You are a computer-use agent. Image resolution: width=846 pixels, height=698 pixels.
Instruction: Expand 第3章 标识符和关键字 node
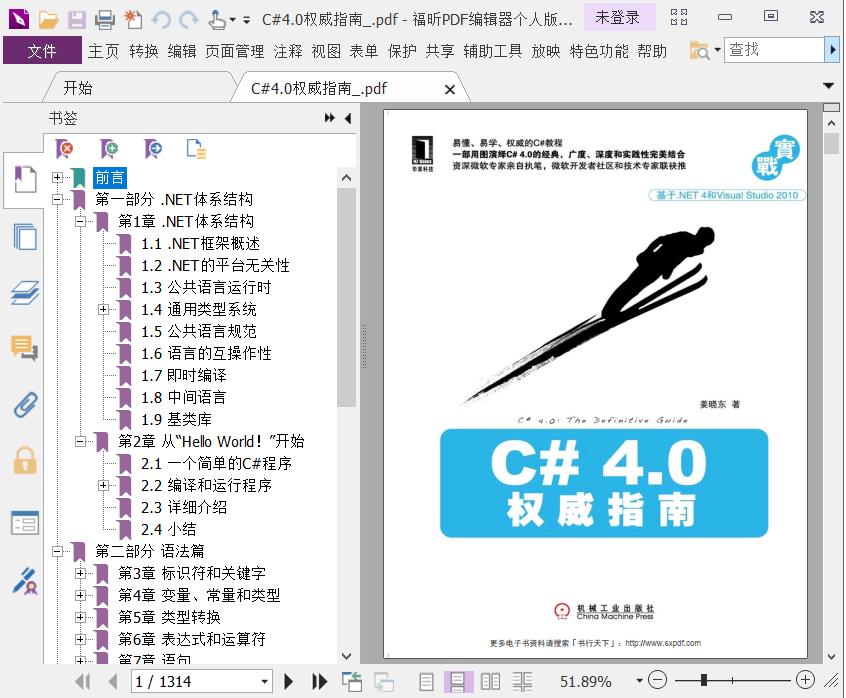80,573
